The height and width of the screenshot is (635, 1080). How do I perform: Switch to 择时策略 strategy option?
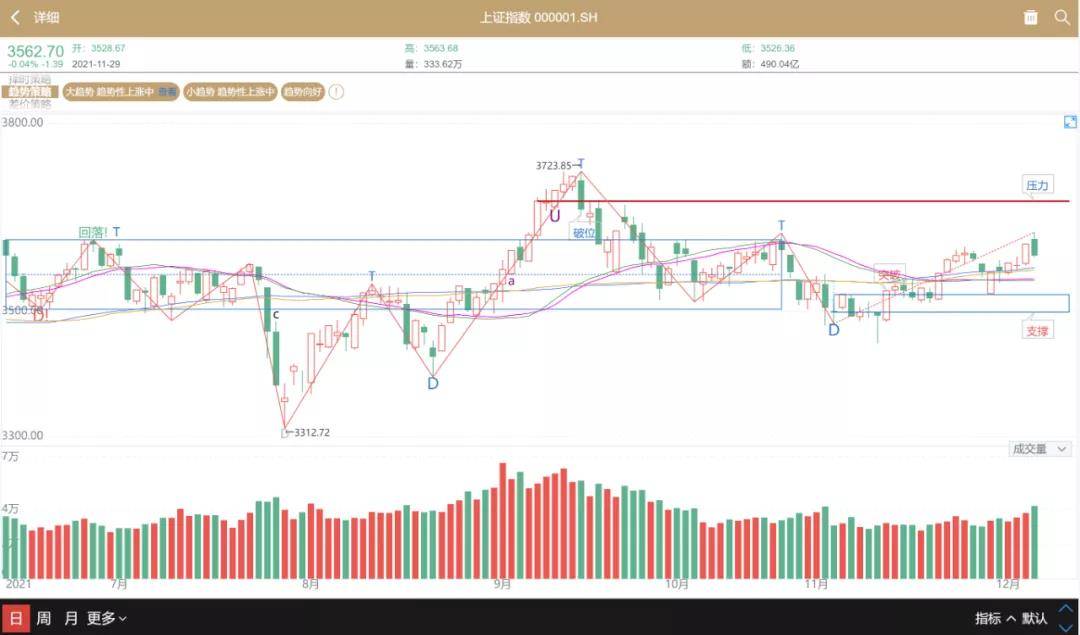point(30,80)
